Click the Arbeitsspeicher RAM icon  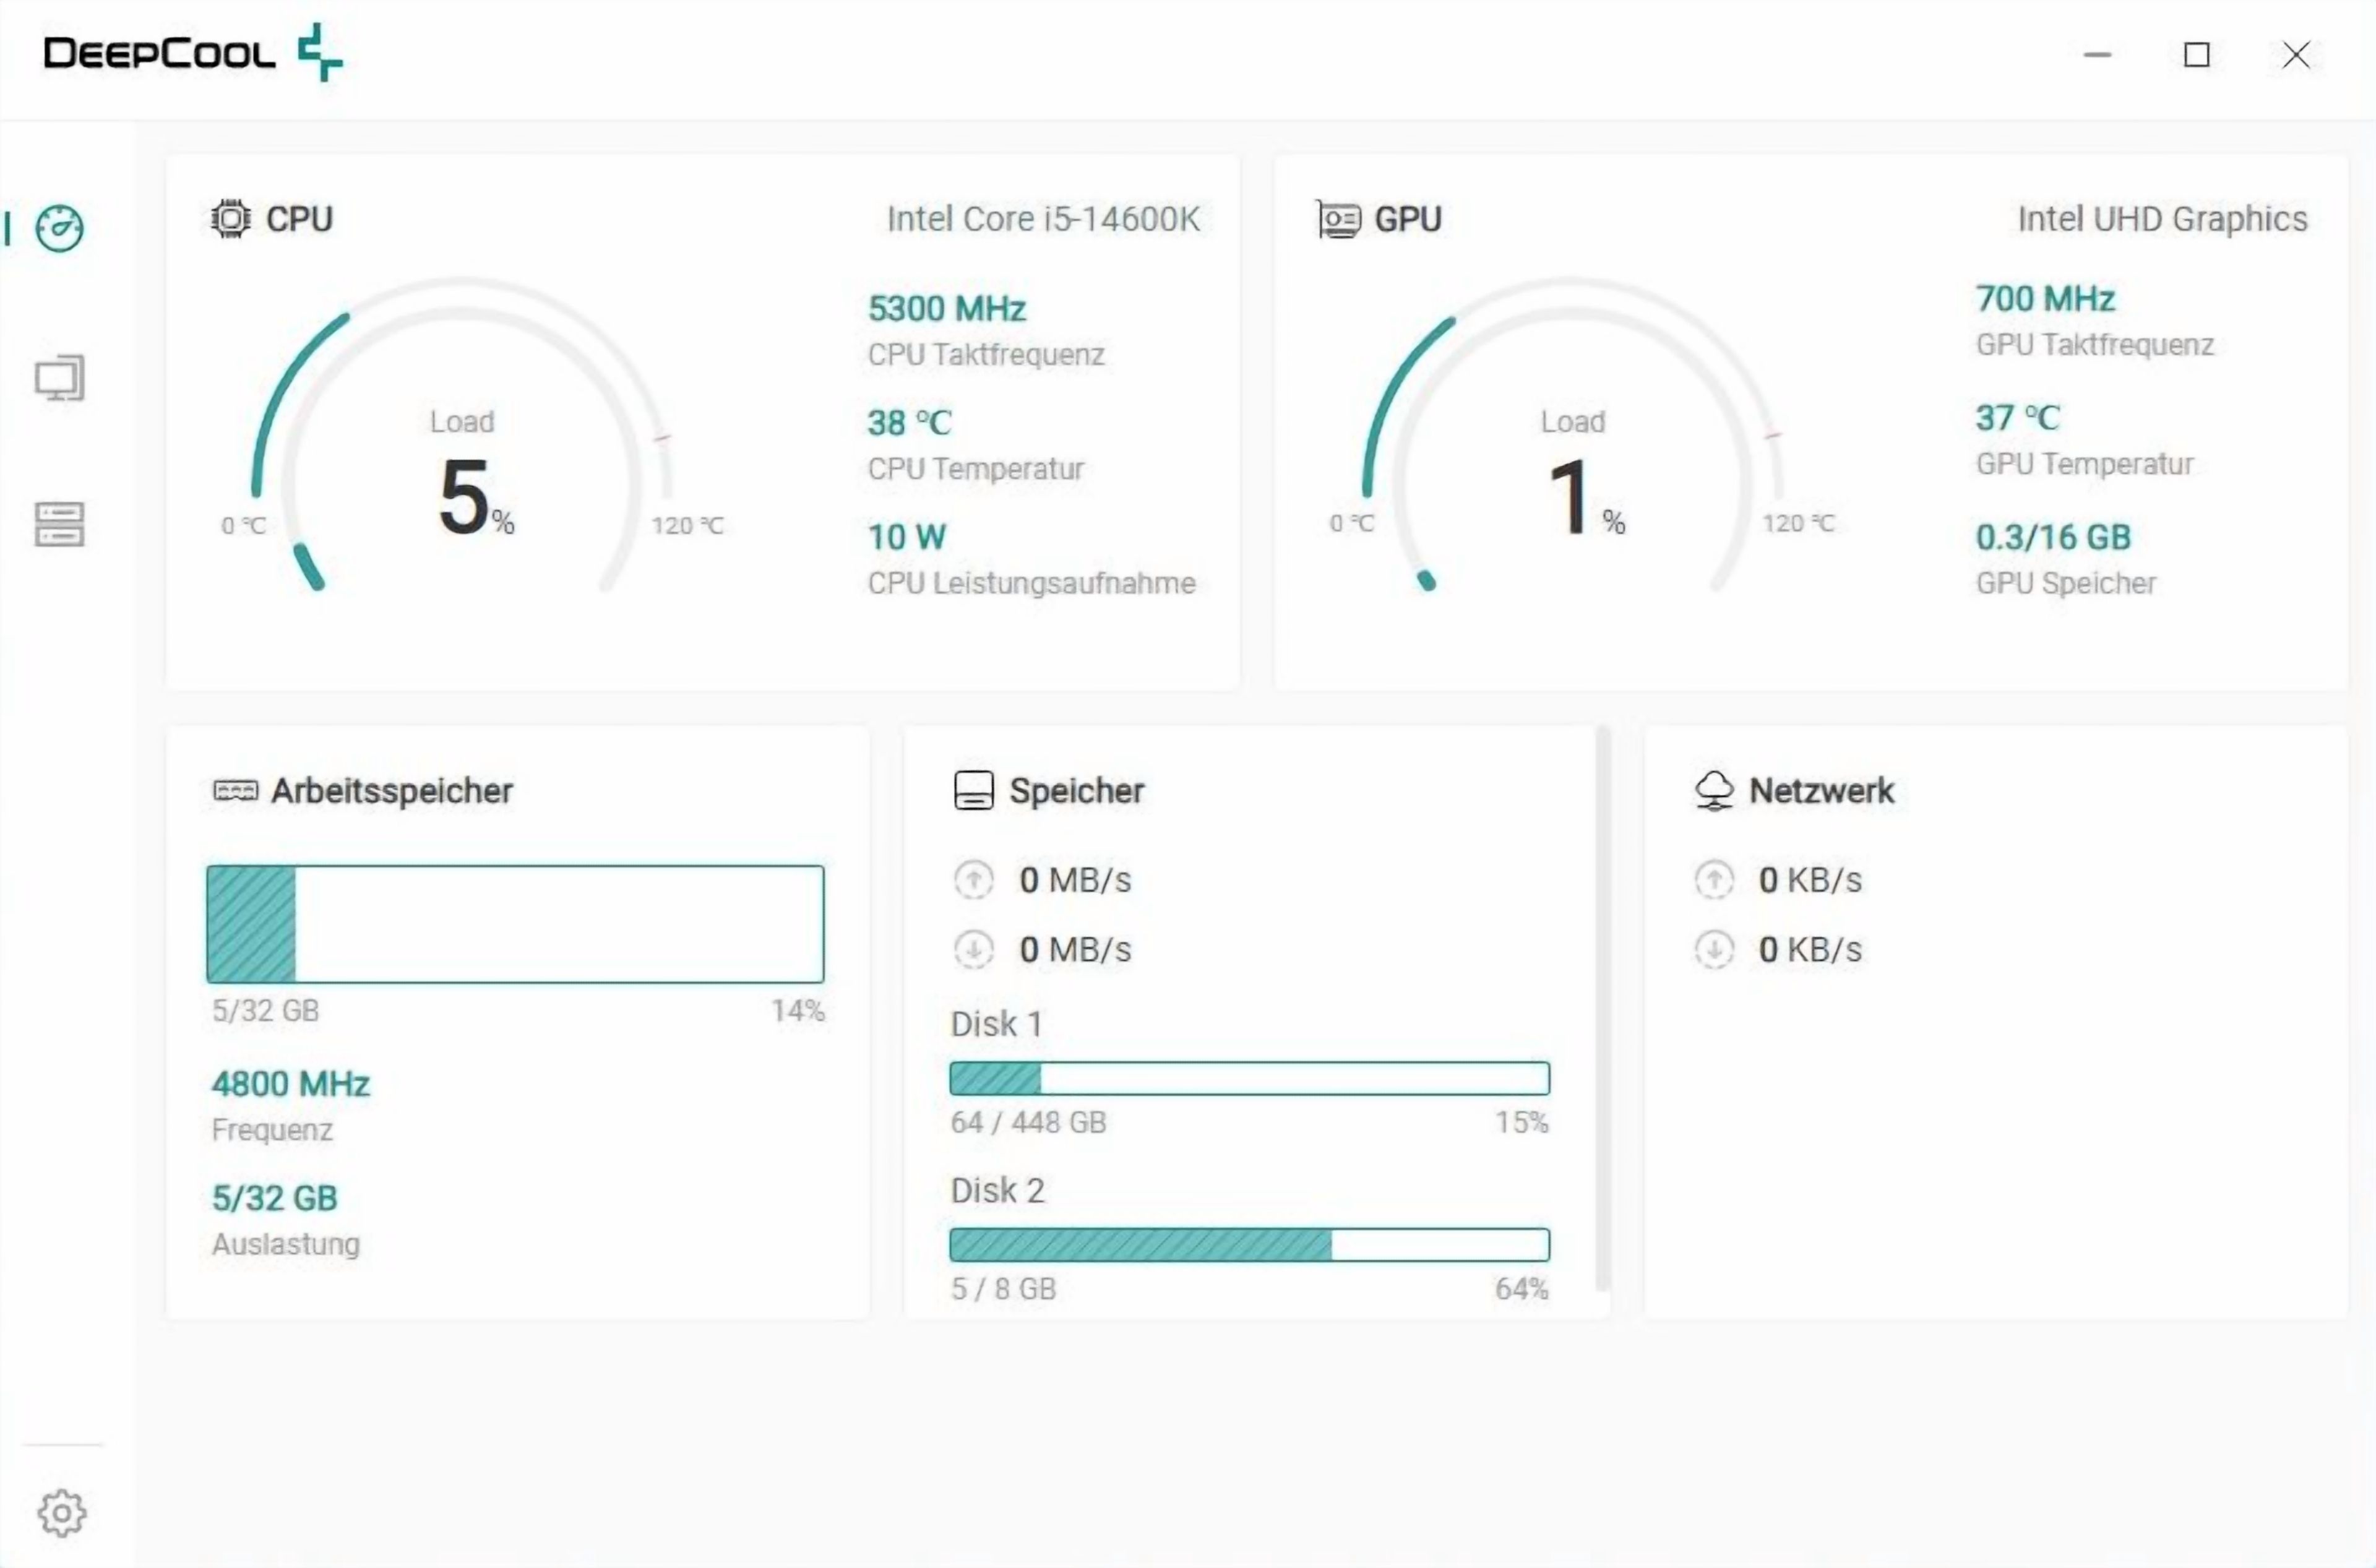(235, 791)
